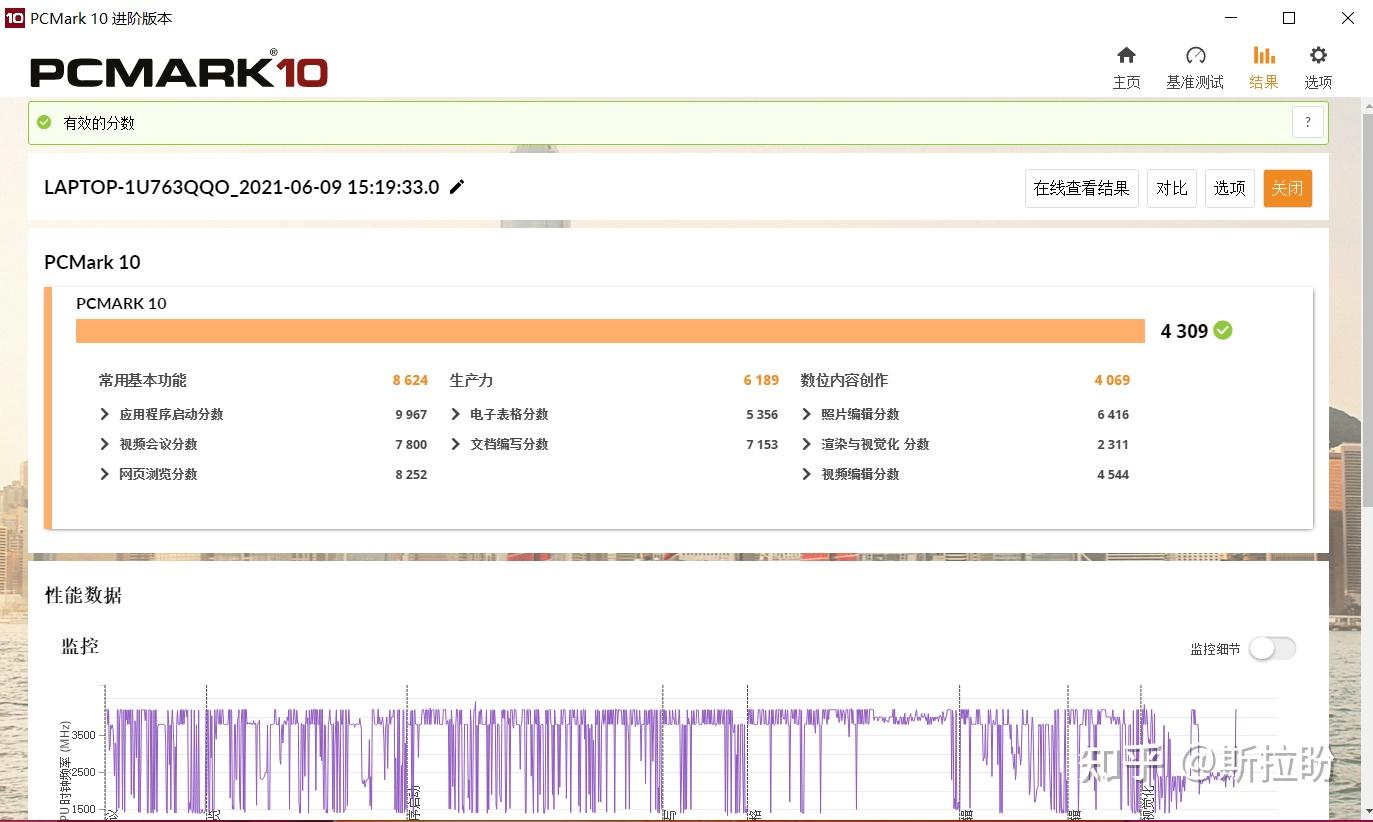Click the 监控 heading

pos(80,646)
